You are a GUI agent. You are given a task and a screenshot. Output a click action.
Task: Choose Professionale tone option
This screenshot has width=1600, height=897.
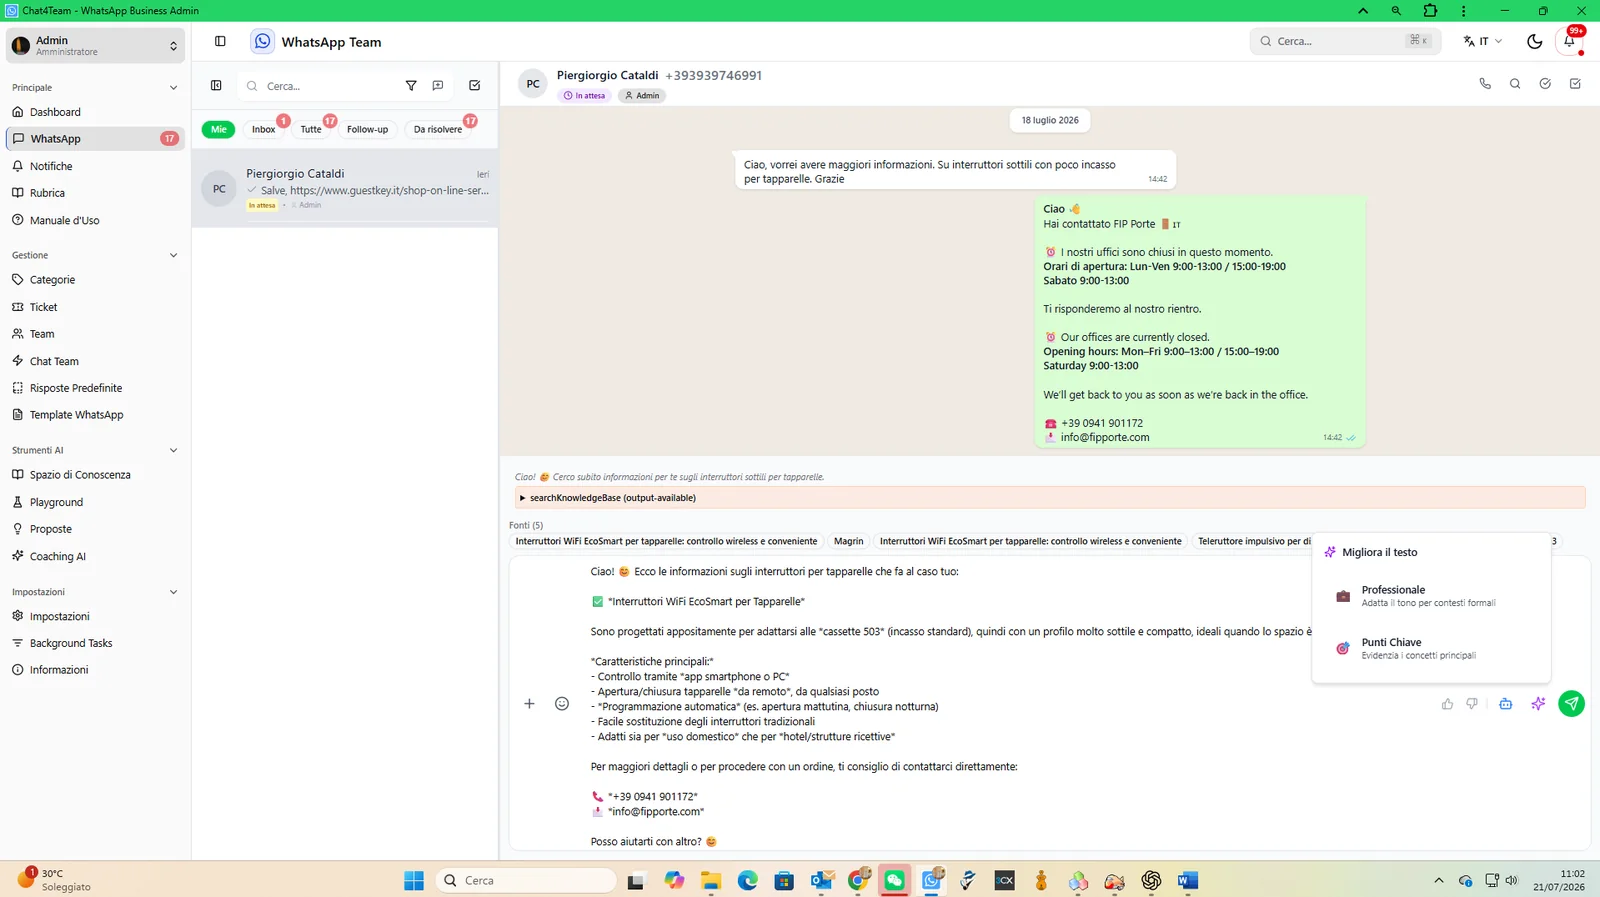pos(1431,596)
